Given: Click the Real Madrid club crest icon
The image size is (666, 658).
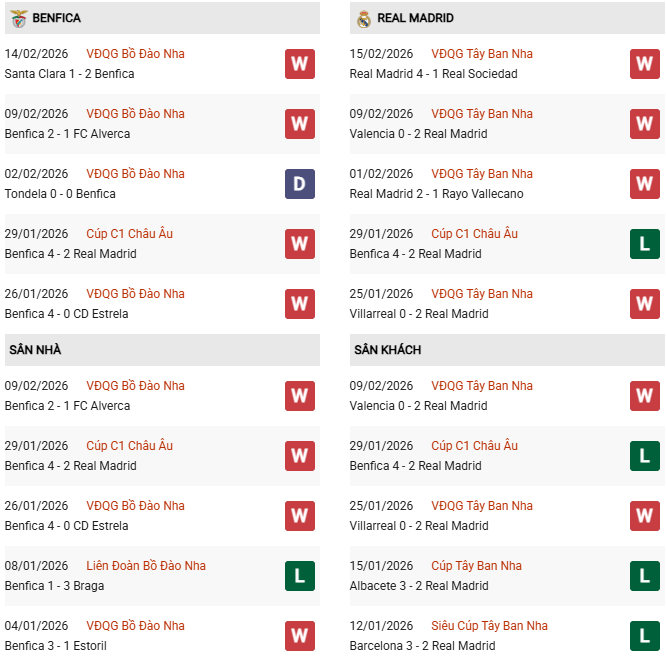Looking at the screenshot, I should [363, 18].
